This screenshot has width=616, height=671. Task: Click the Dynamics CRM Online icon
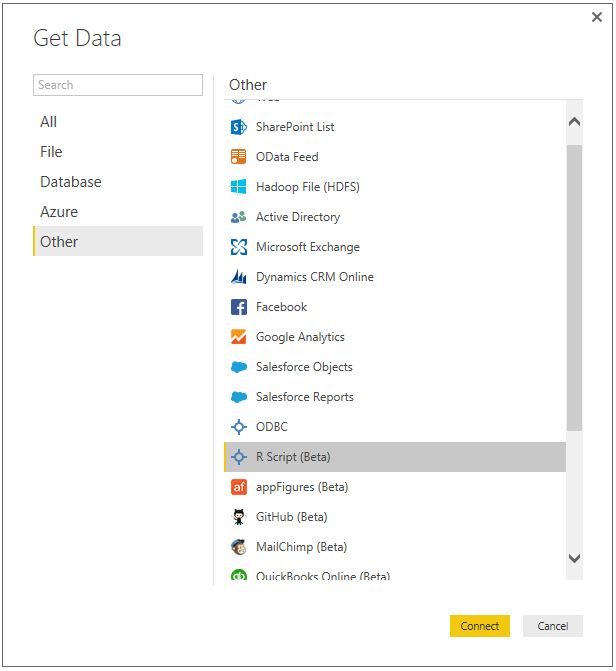[238, 277]
